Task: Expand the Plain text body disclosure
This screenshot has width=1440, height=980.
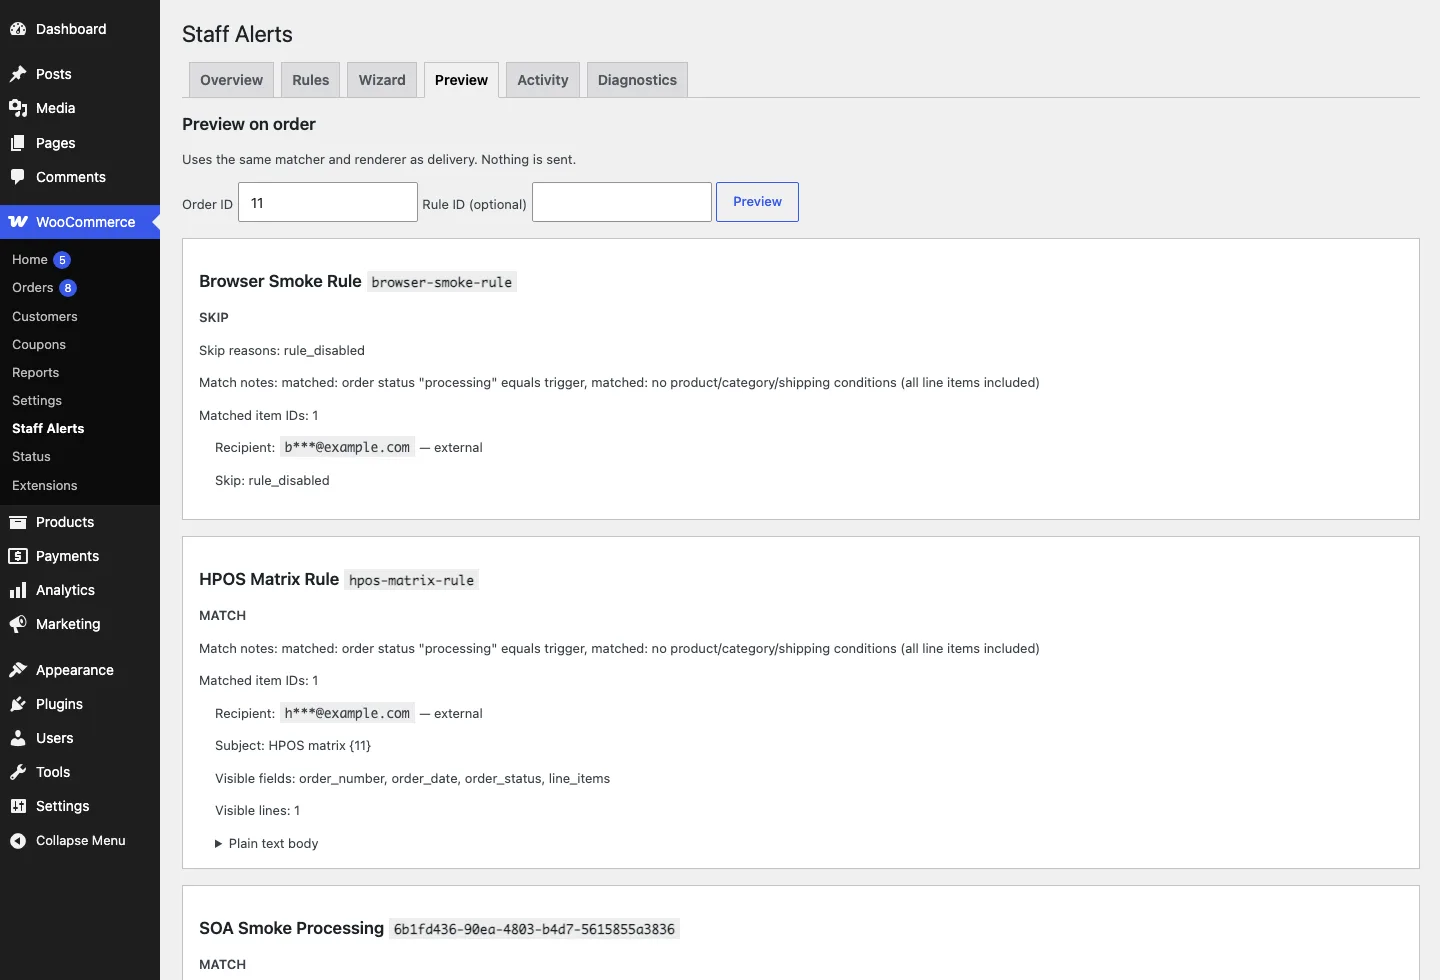Action: [x=267, y=843]
